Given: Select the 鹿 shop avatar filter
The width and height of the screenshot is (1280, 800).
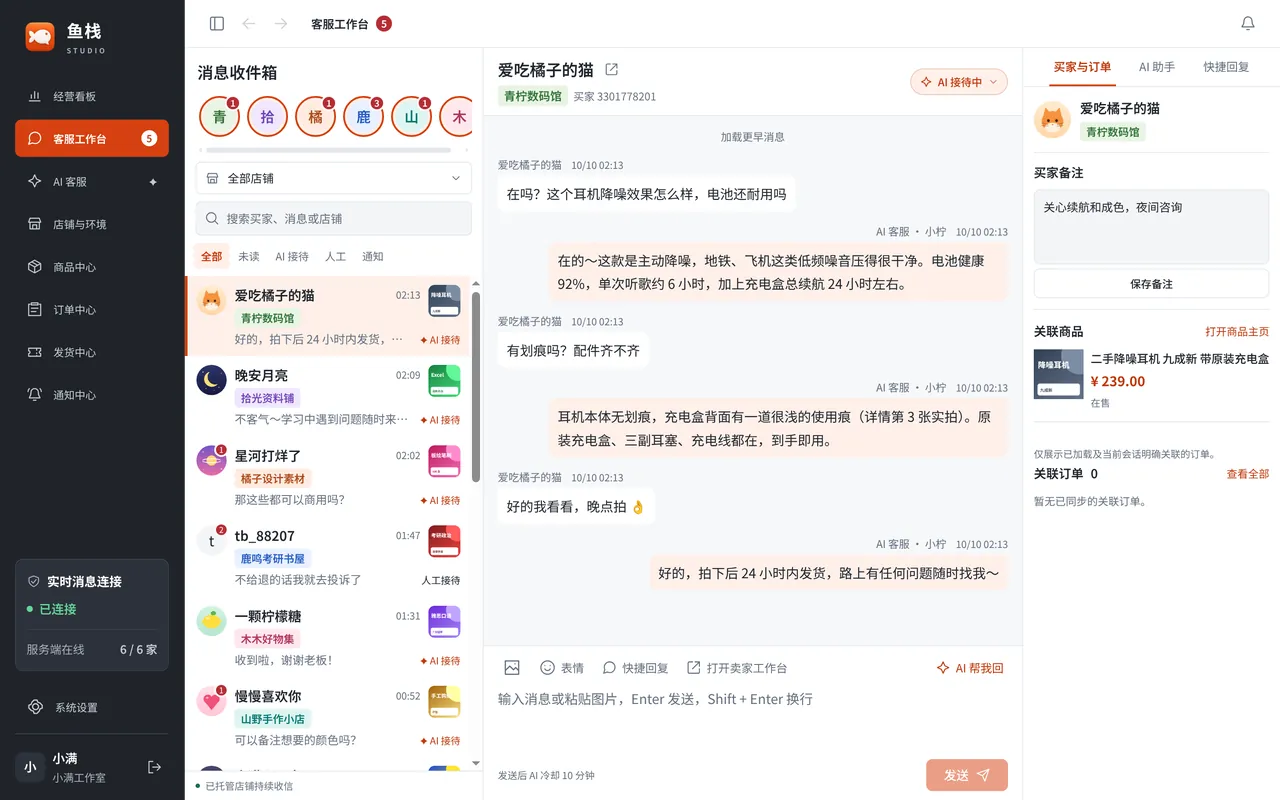Looking at the screenshot, I should (x=363, y=117).
